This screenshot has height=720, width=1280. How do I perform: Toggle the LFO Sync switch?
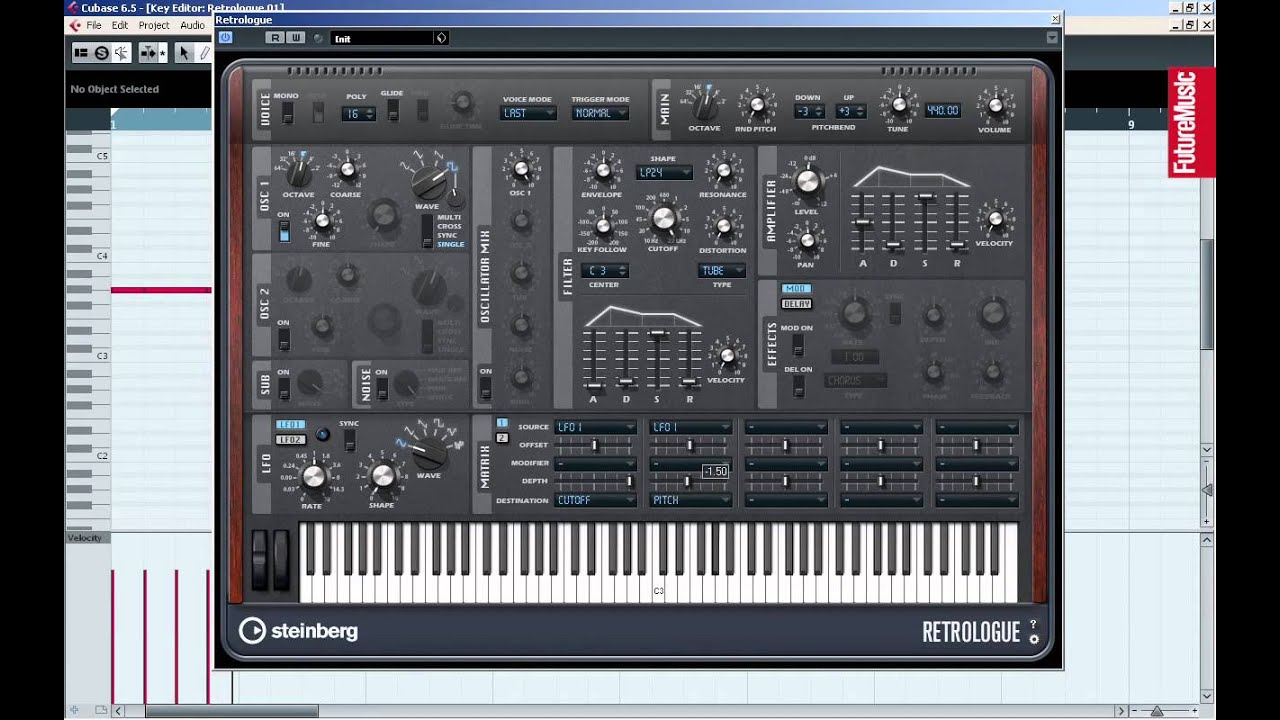pyautogui.click(x=349, y=440)
